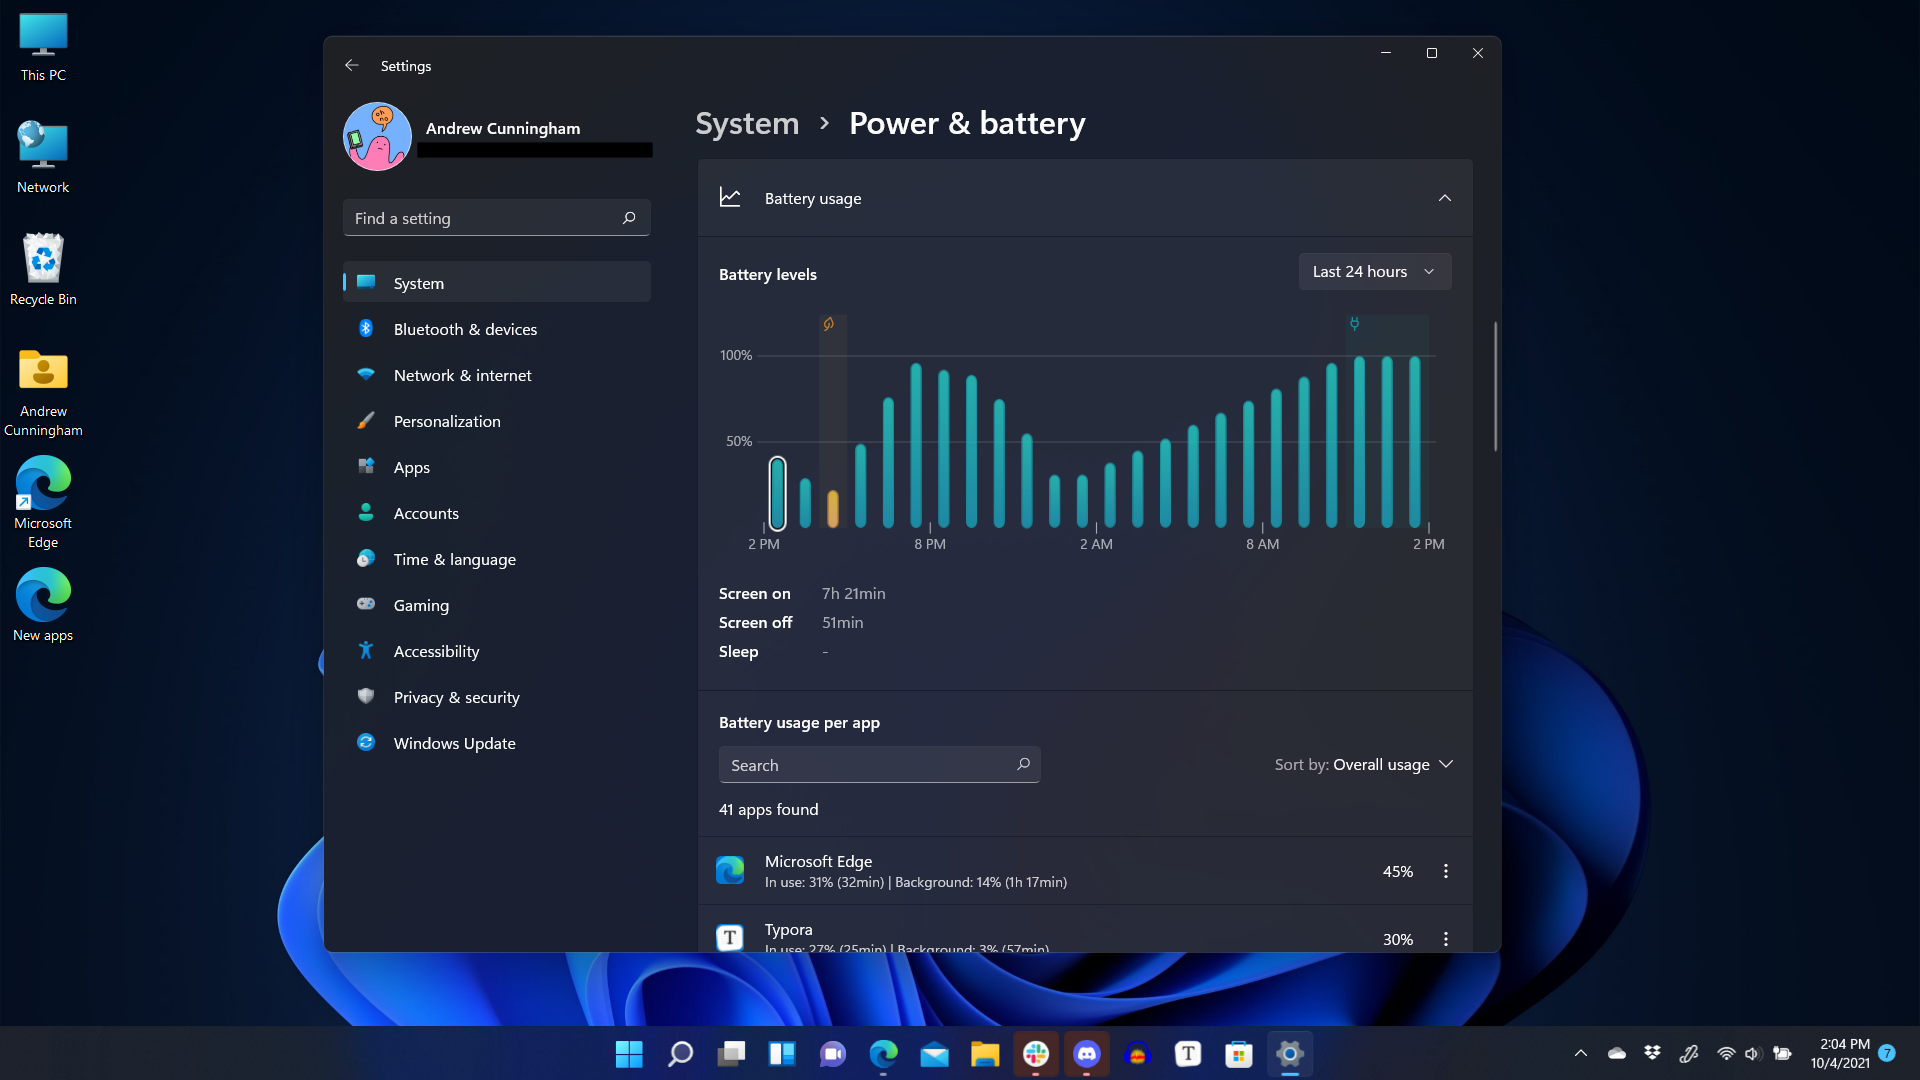Open Windows Start menu on the taskbar
This screenshot has width=1920, height=1080.
[629, 1054]
